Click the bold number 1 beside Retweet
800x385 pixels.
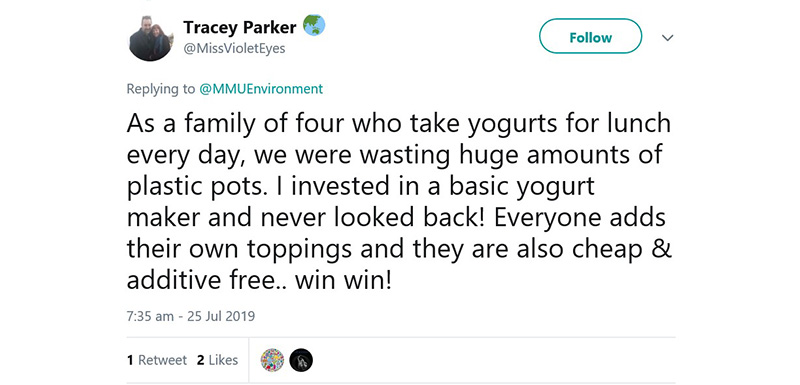coord(131,361)
